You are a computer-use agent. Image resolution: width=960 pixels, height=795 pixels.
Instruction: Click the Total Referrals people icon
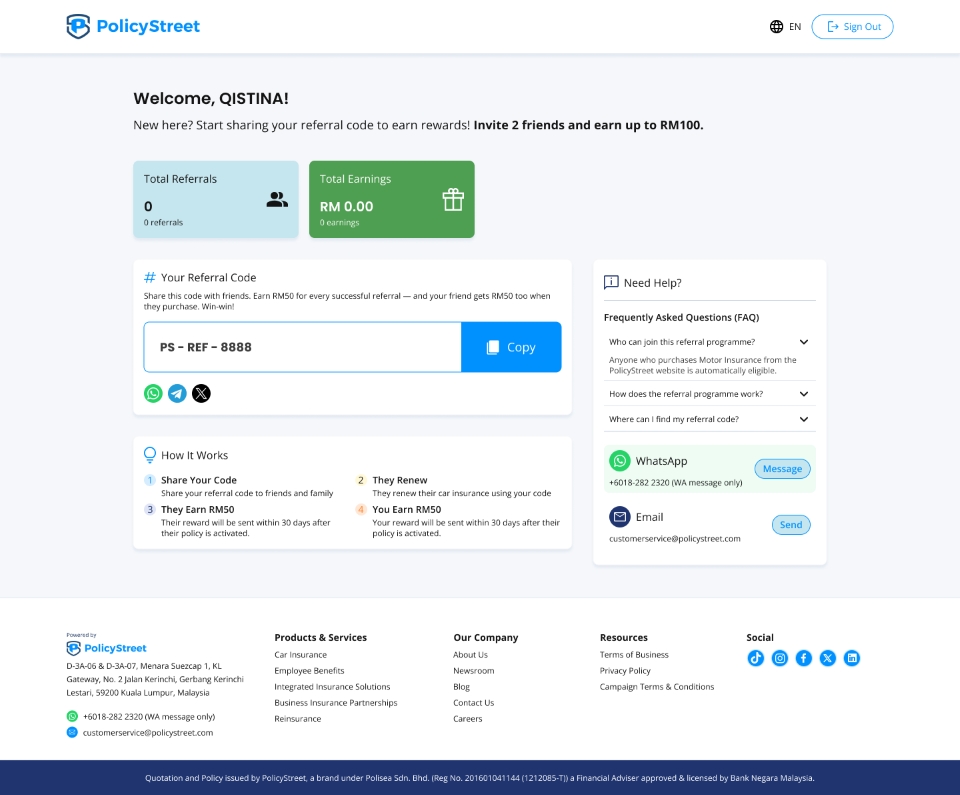coord(277,199)
